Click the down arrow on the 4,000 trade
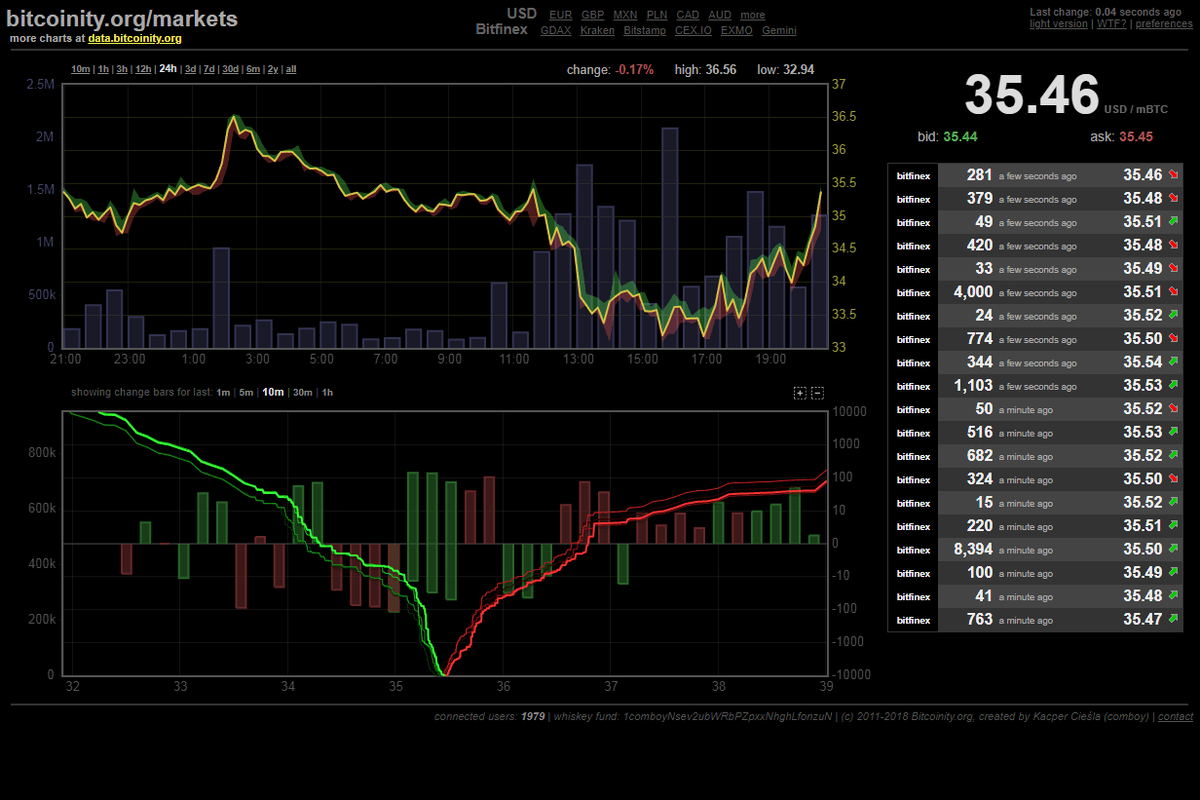Screen dimensions: 1200x800 [x=1173, y=292]
